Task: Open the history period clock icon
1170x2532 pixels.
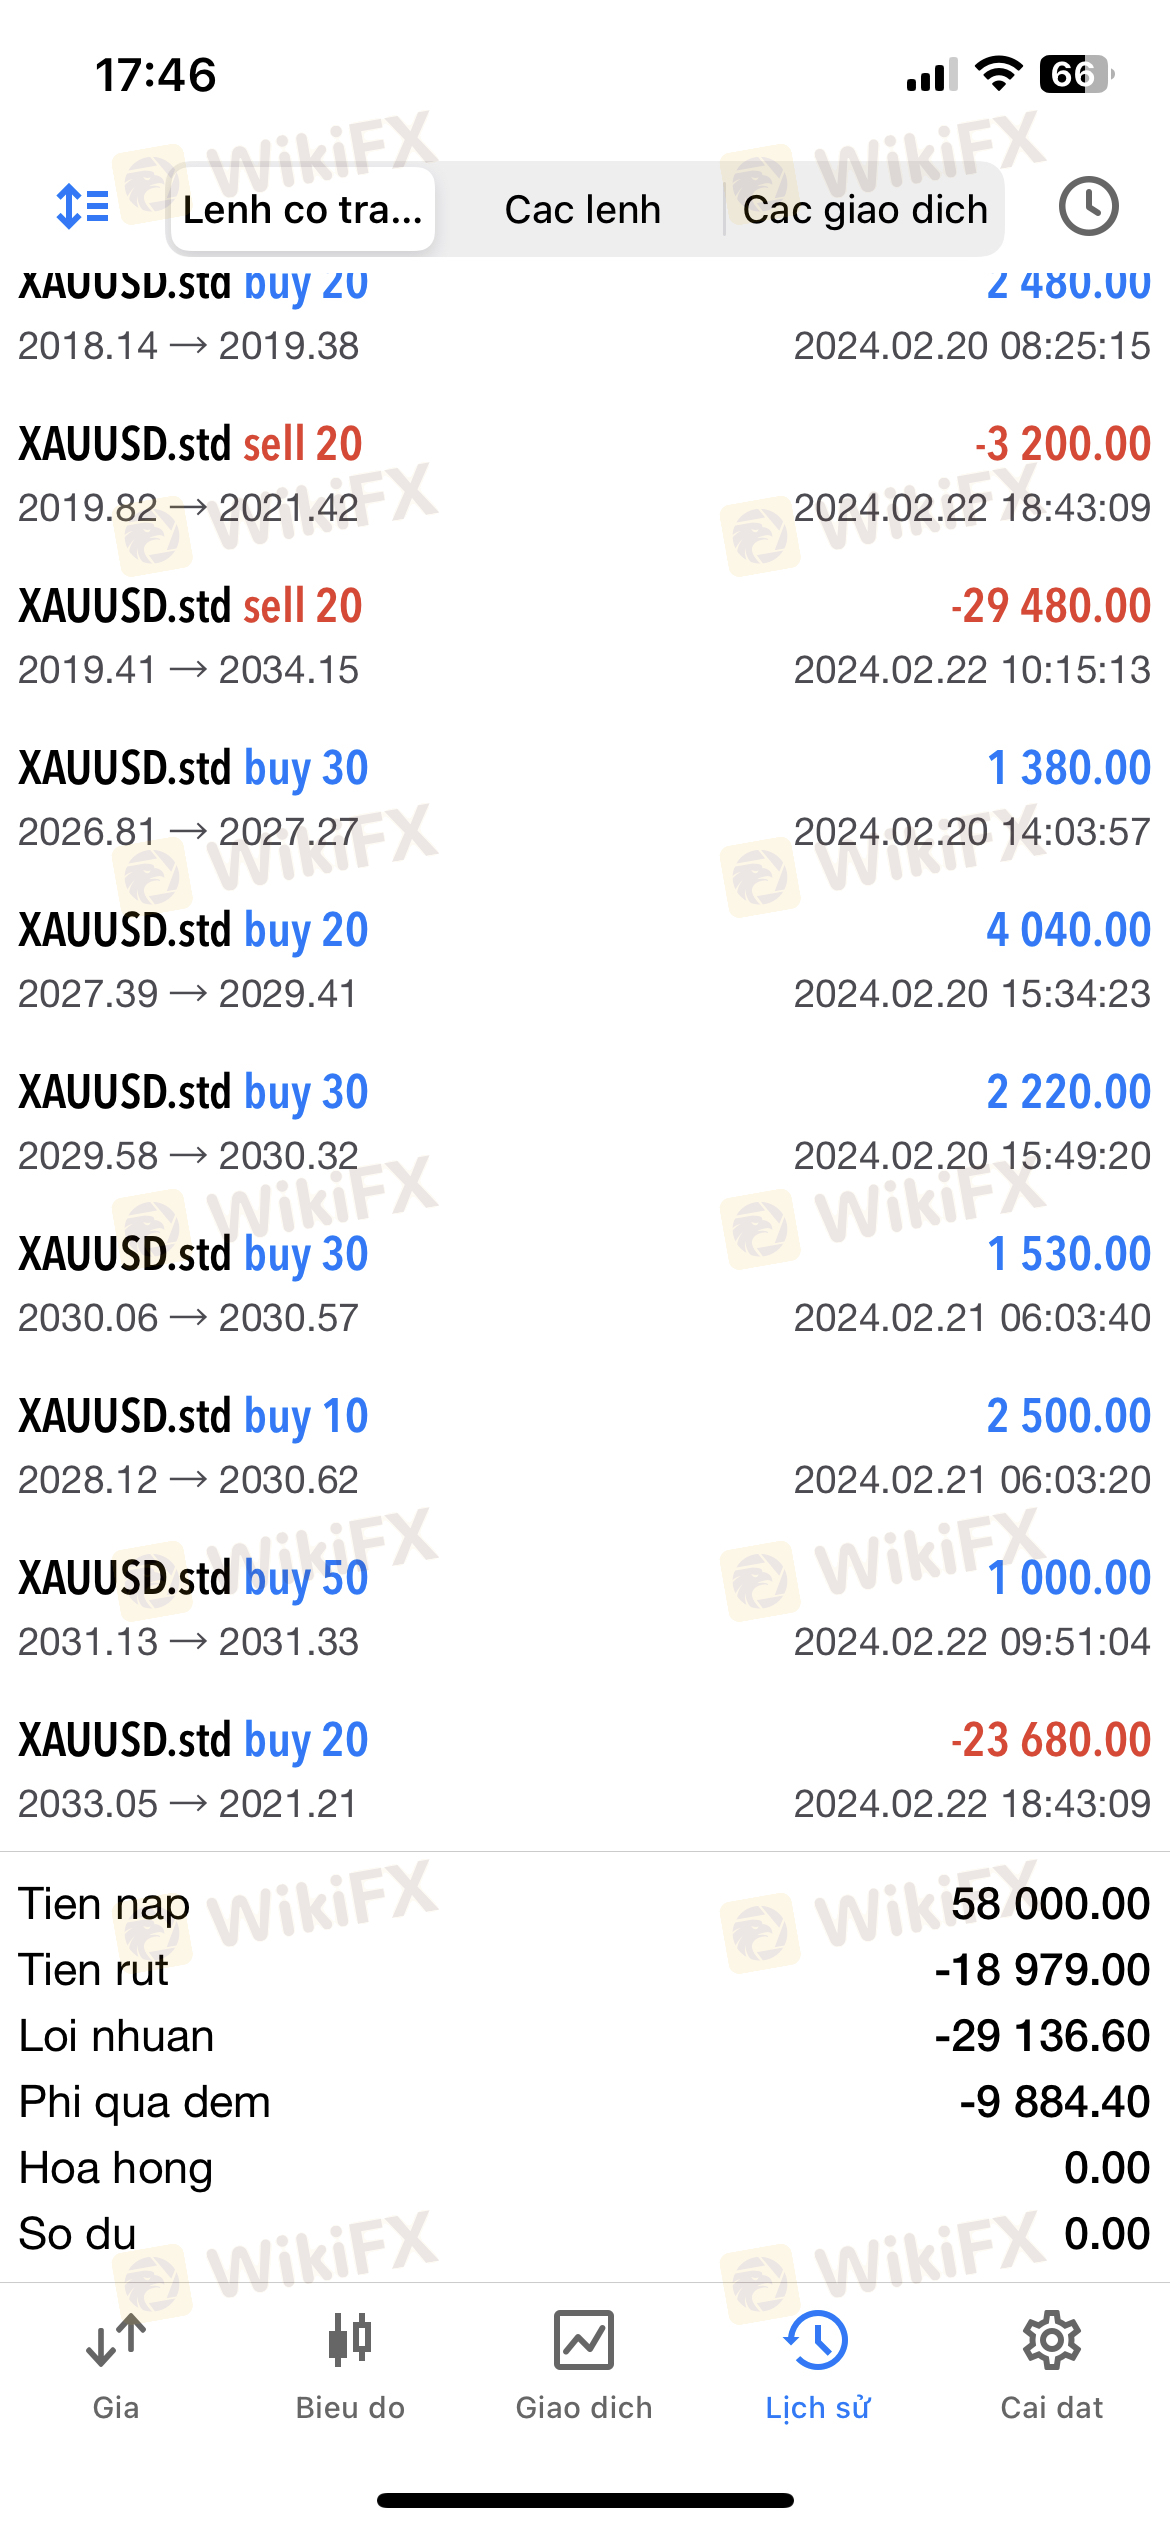Action: (x=1088, y=207)
